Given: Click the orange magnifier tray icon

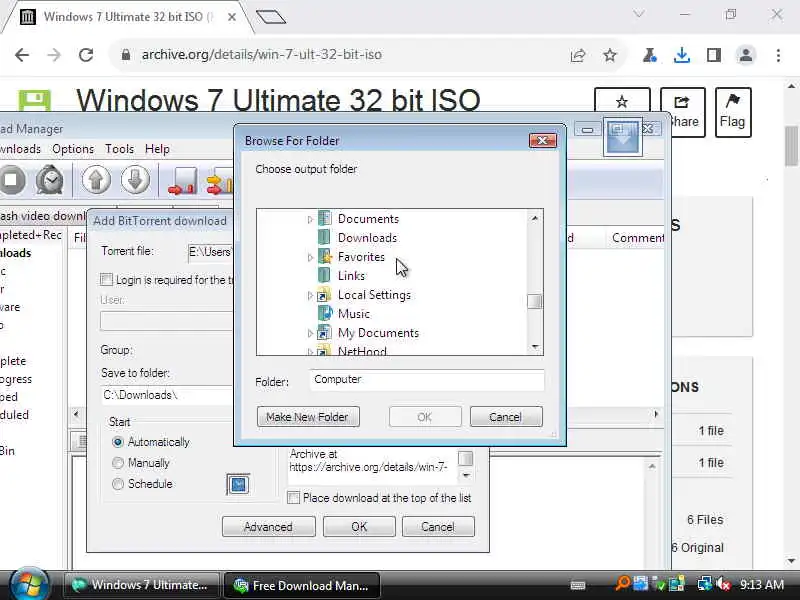Looking at the screenshot, I should click(621, 584).
